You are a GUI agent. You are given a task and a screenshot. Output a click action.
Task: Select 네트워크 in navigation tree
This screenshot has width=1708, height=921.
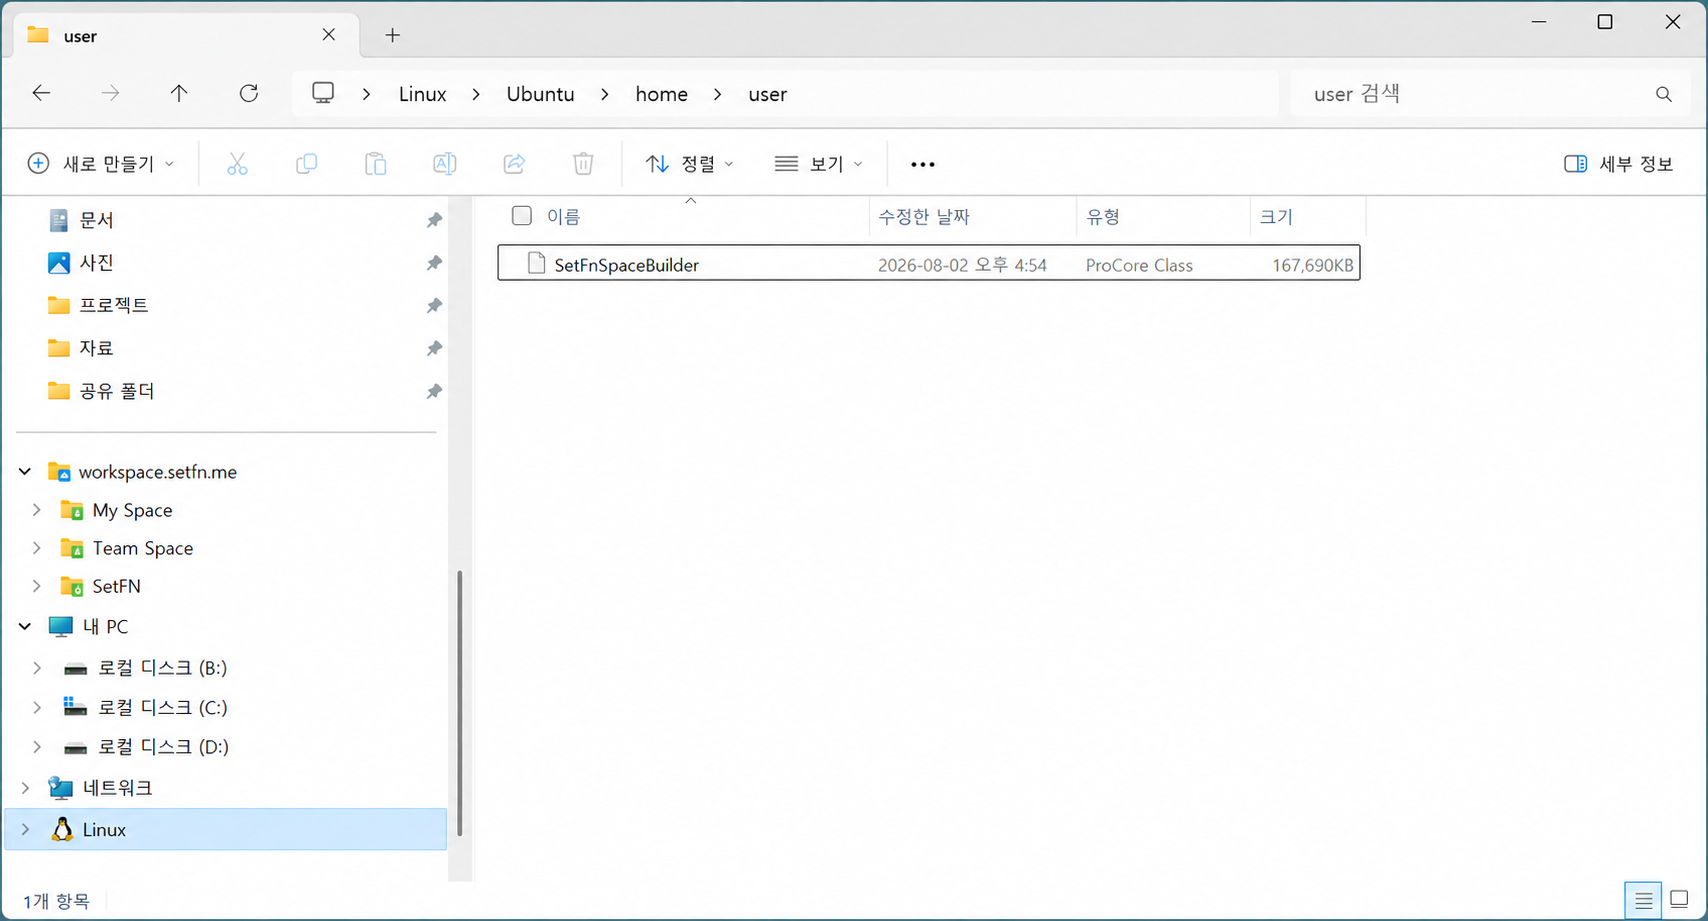point(117,788)
